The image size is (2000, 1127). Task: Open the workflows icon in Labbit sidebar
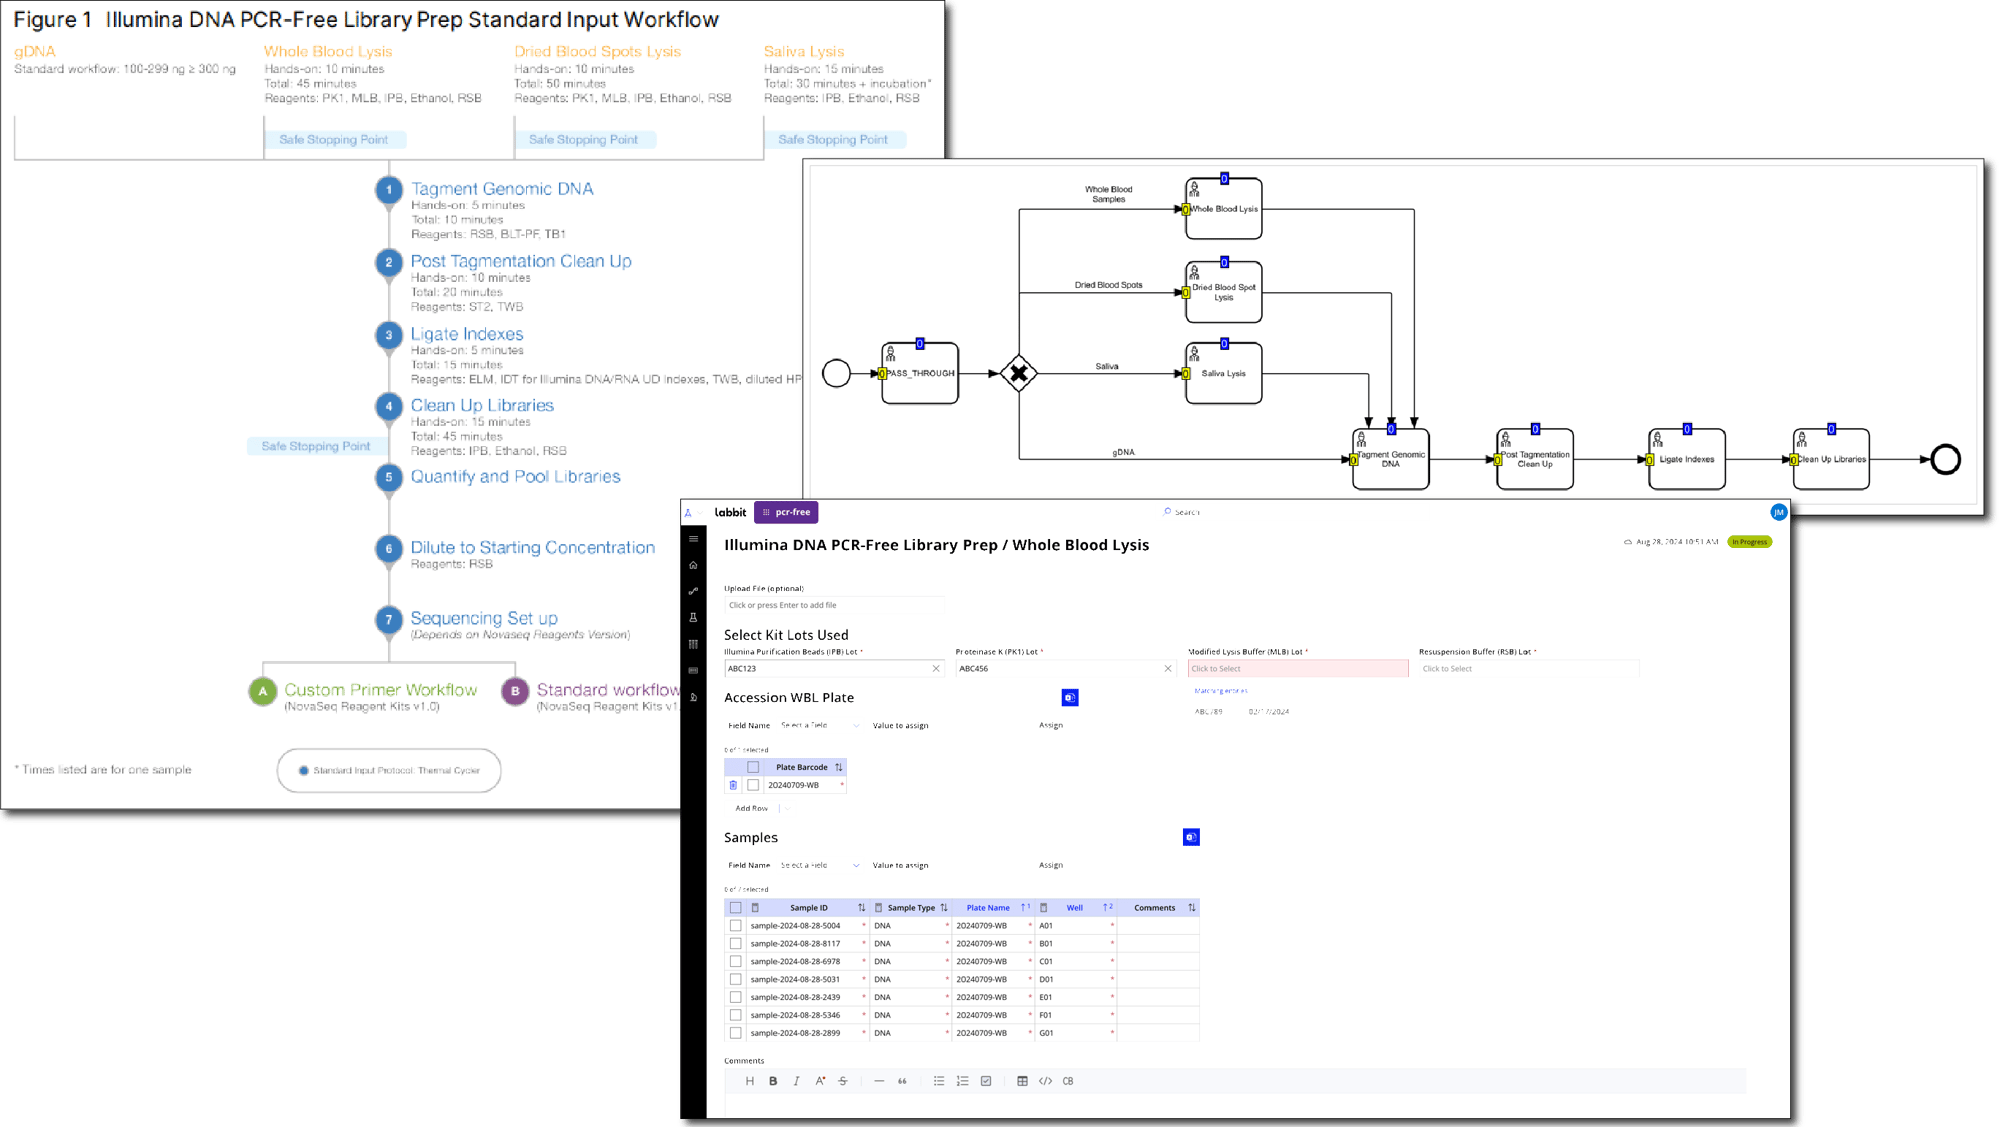693,591
